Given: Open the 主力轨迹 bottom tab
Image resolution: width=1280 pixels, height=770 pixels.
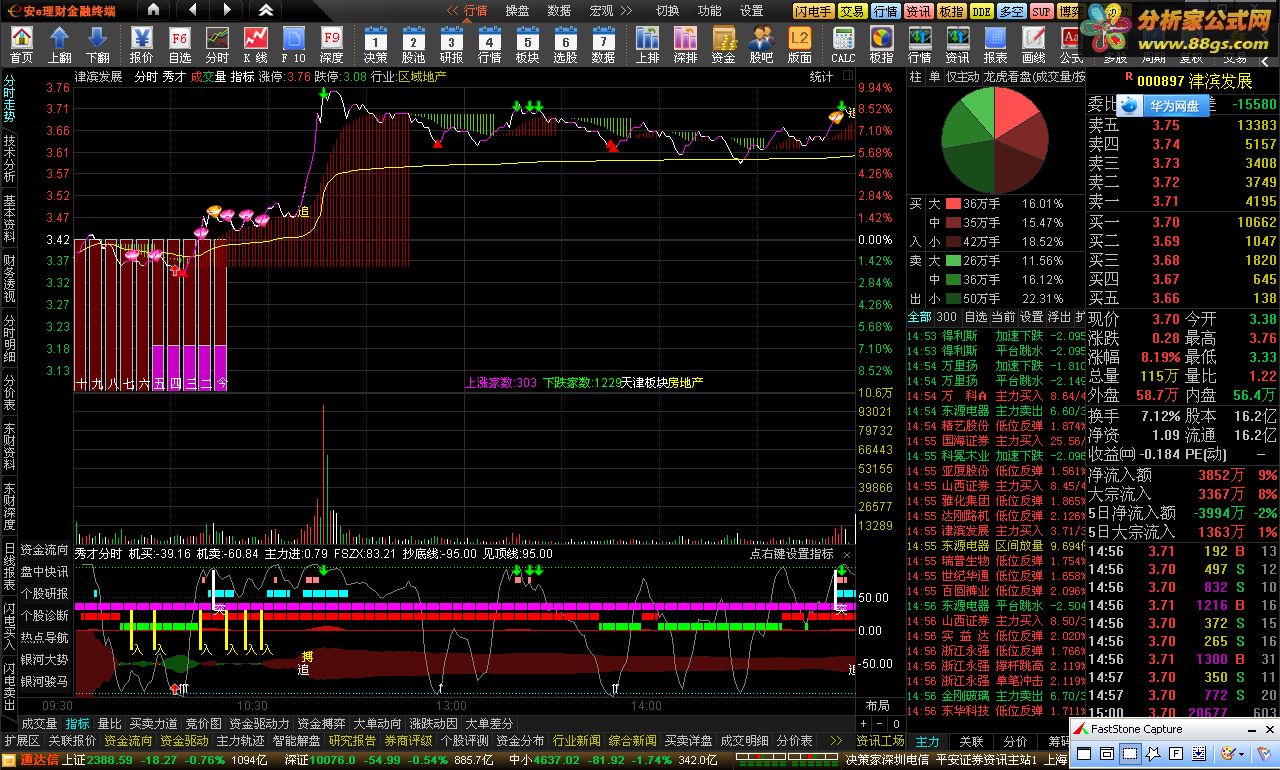Looking at the screenshot, I should (240, 741).
